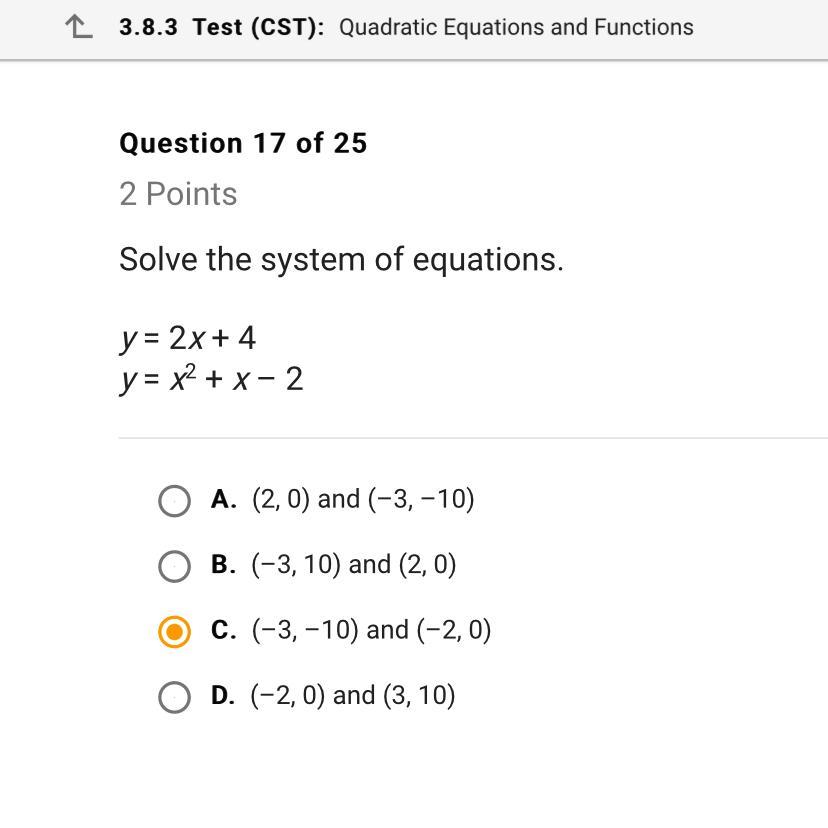The height and width of the screenshot is (828, 828).
Task: Click Quadratic Equations and Functions header text
Action: (516, 27)
